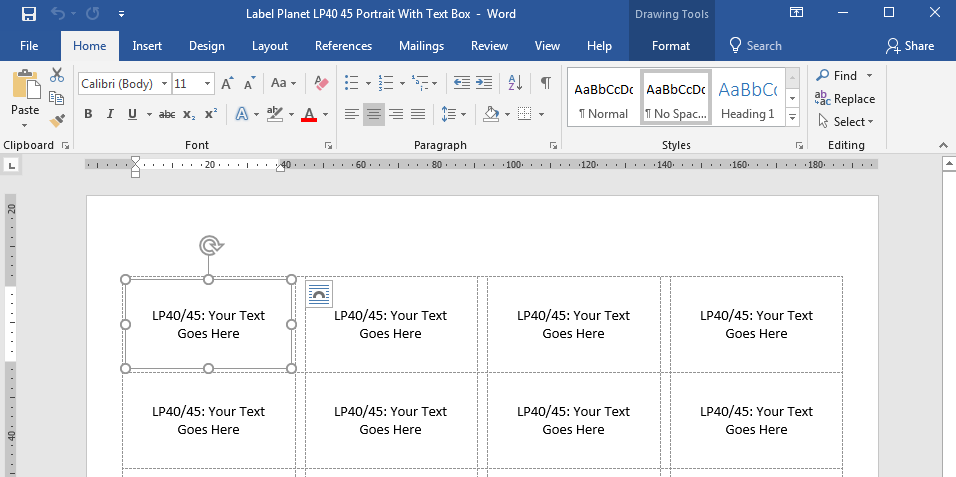The width and height of the screenshot is (956, 477).
Task: Open the font size dropdown
Action: click(x=207, y=84)
